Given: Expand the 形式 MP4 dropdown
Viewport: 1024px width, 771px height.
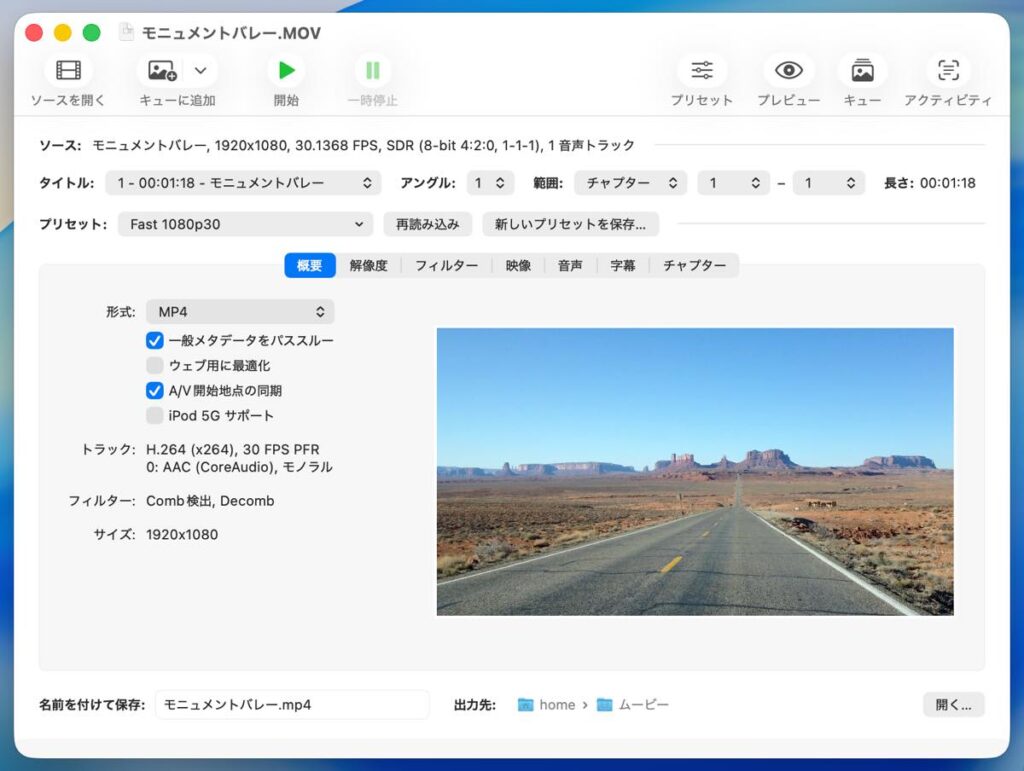Looking at the screenshot, I should 240,312.
